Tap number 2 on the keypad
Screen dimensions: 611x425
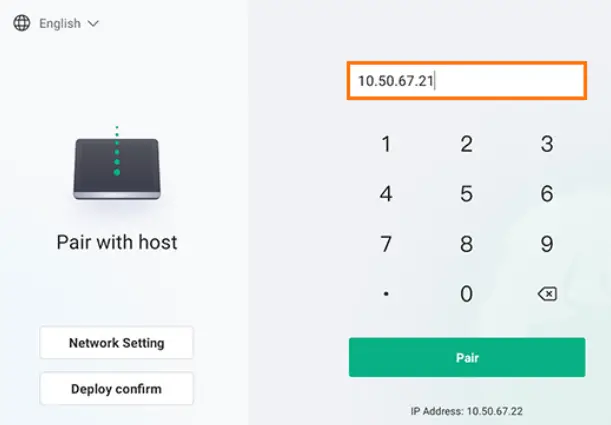pos(466,144)
